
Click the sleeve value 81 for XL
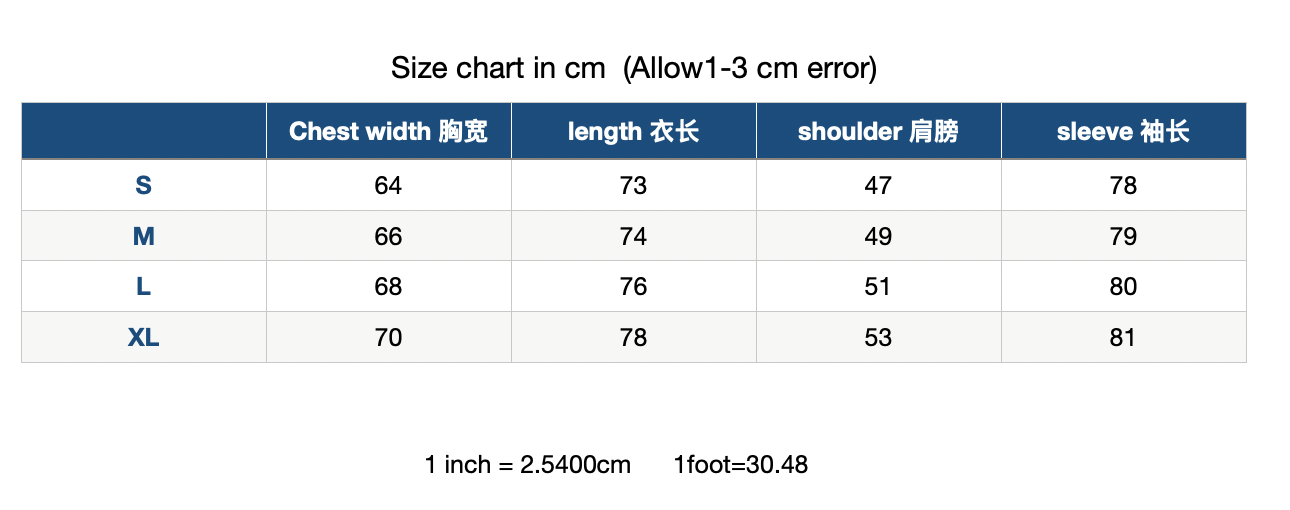click(x=1123, y=338)
